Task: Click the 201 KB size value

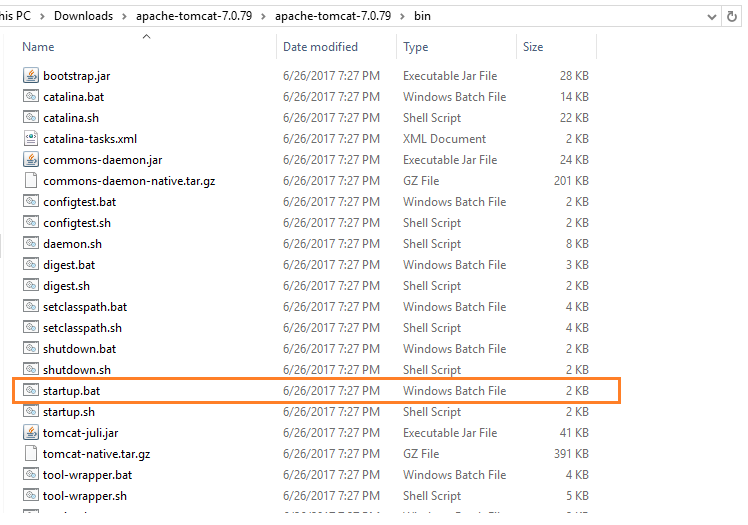Action: tap(571, 181)
